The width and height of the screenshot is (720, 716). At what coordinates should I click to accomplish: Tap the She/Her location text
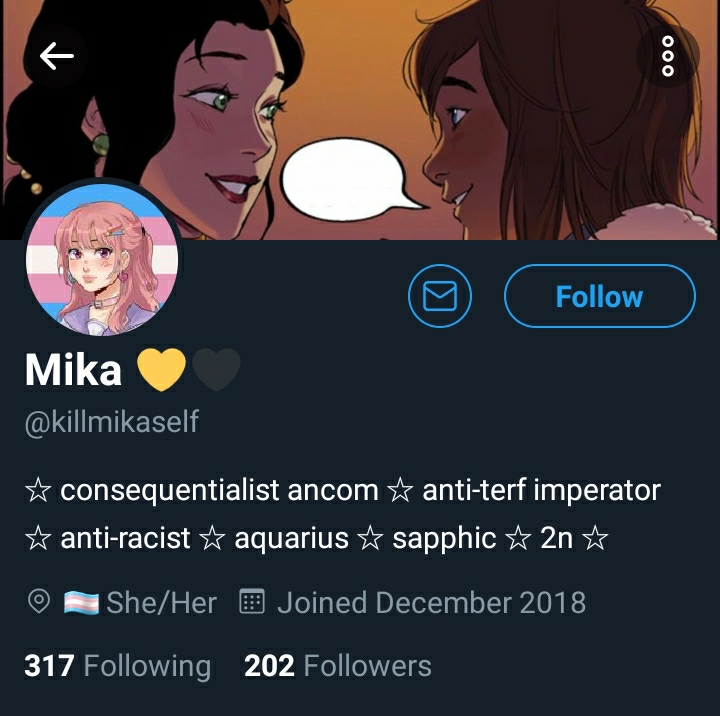pyautogui.click(x=162, y=603)
